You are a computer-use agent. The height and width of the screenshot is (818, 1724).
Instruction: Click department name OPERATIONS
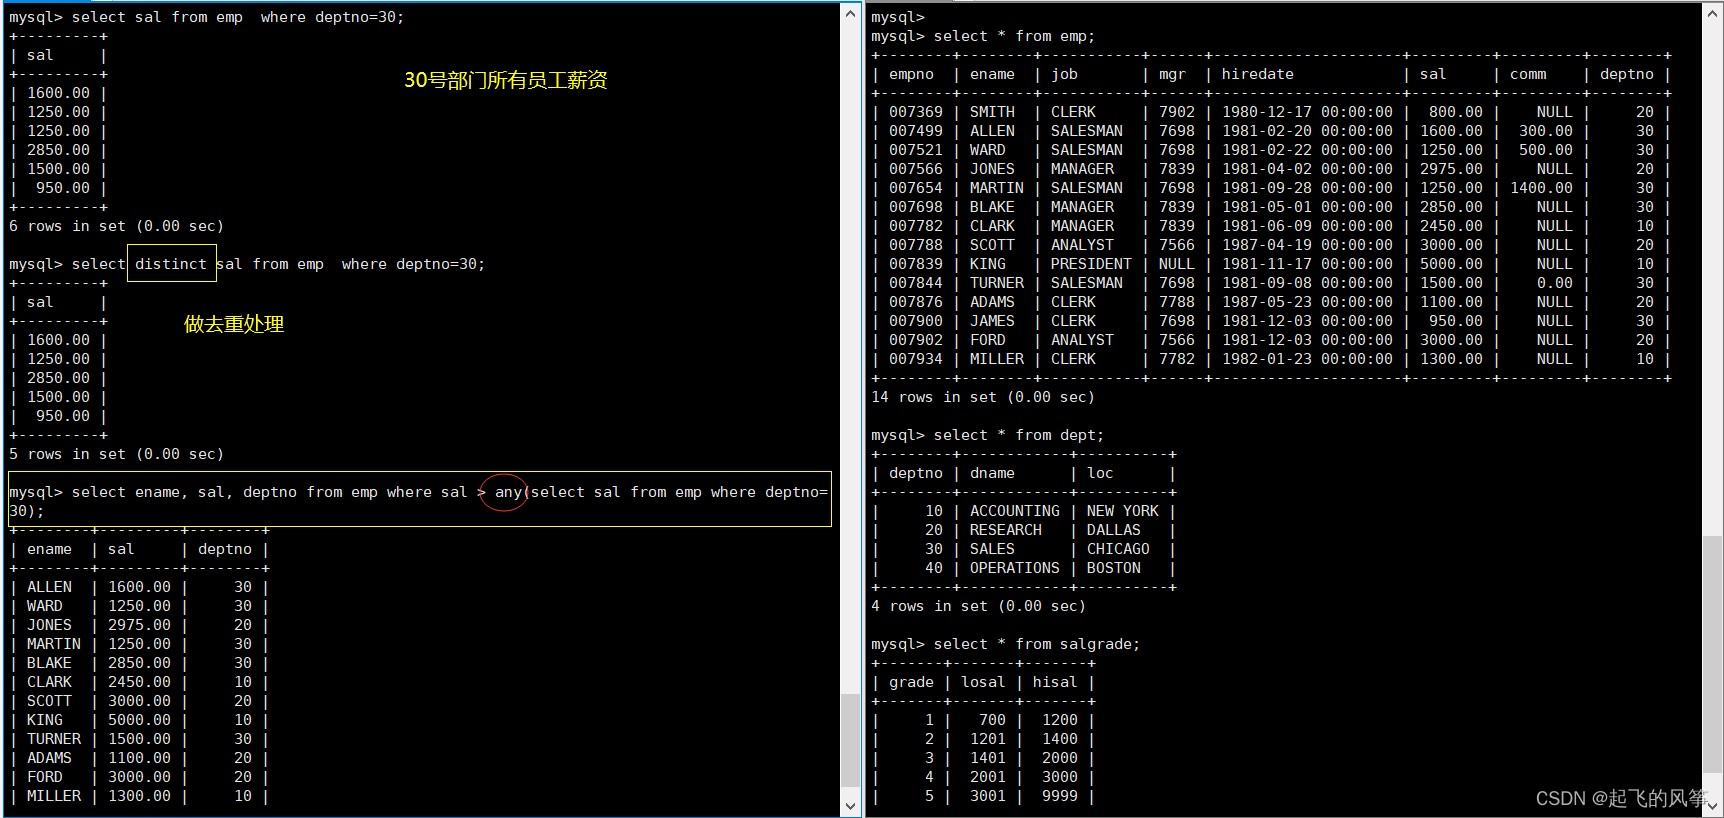(1014, 568)
